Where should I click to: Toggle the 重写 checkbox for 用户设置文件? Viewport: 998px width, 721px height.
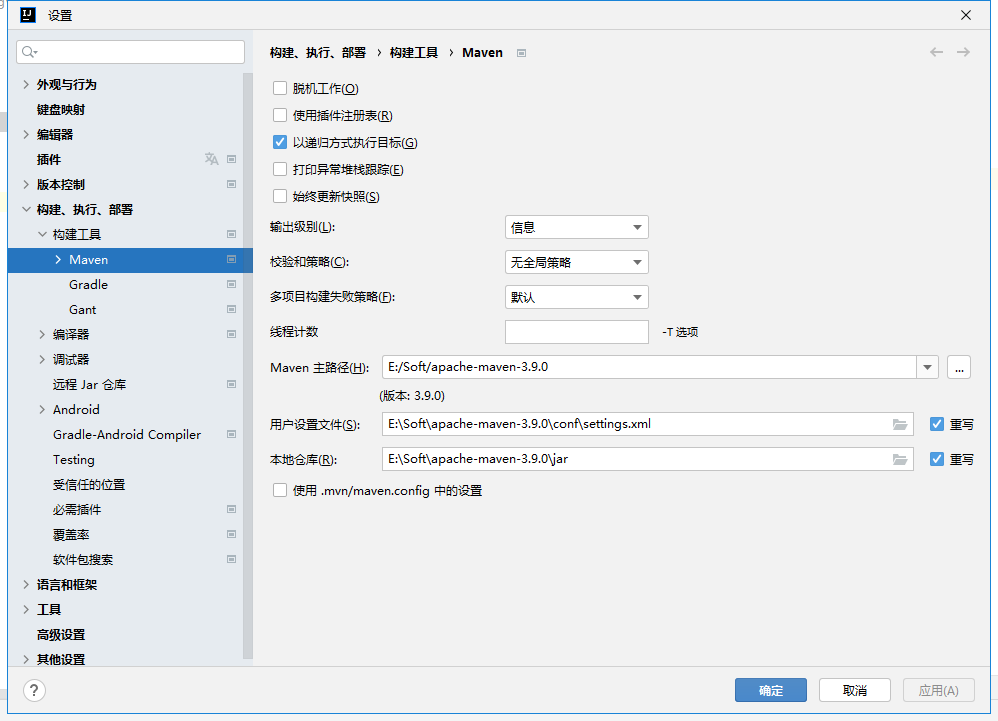tap(937, 424)
